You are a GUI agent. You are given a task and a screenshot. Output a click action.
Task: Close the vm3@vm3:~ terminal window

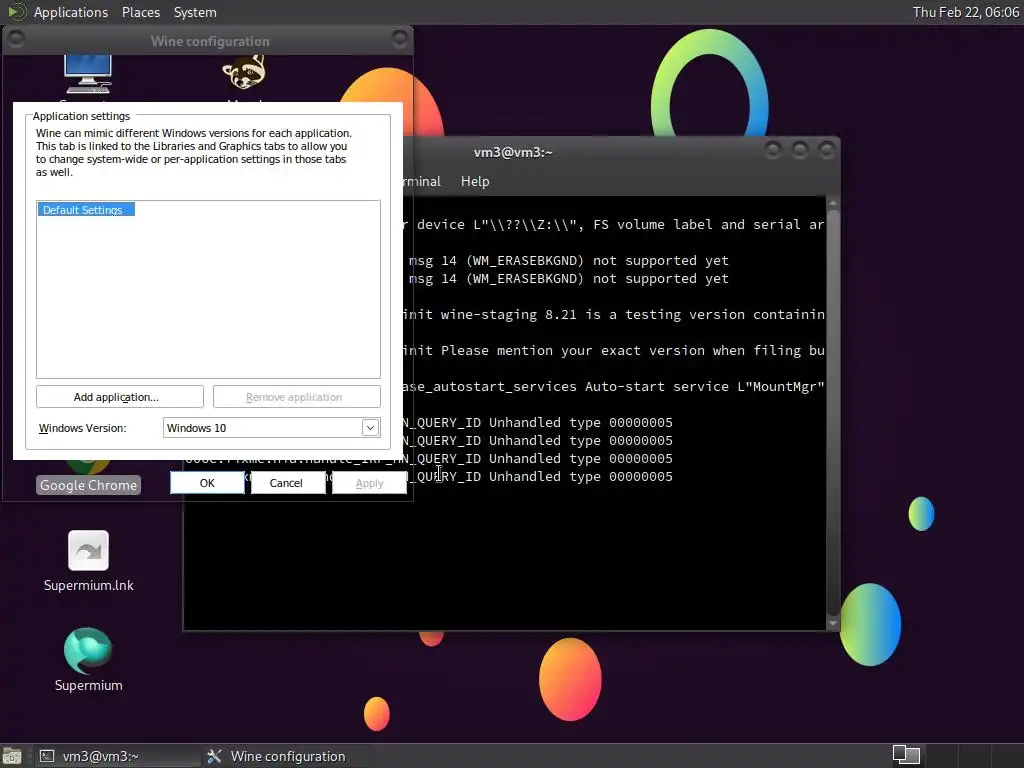[x=827, y=151]
